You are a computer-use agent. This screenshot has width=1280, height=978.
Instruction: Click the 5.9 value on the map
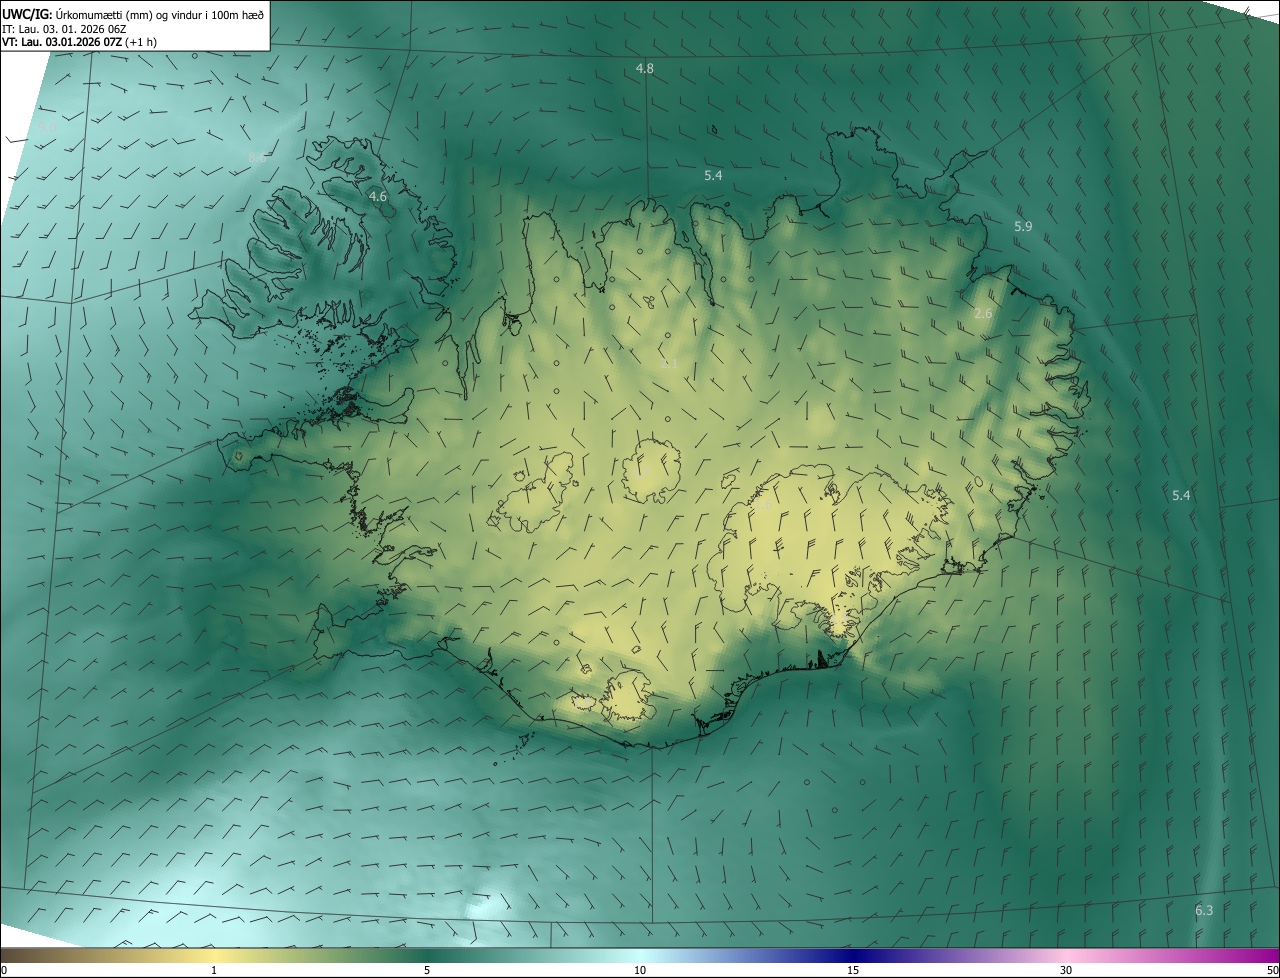click(x=1023, y=227)
